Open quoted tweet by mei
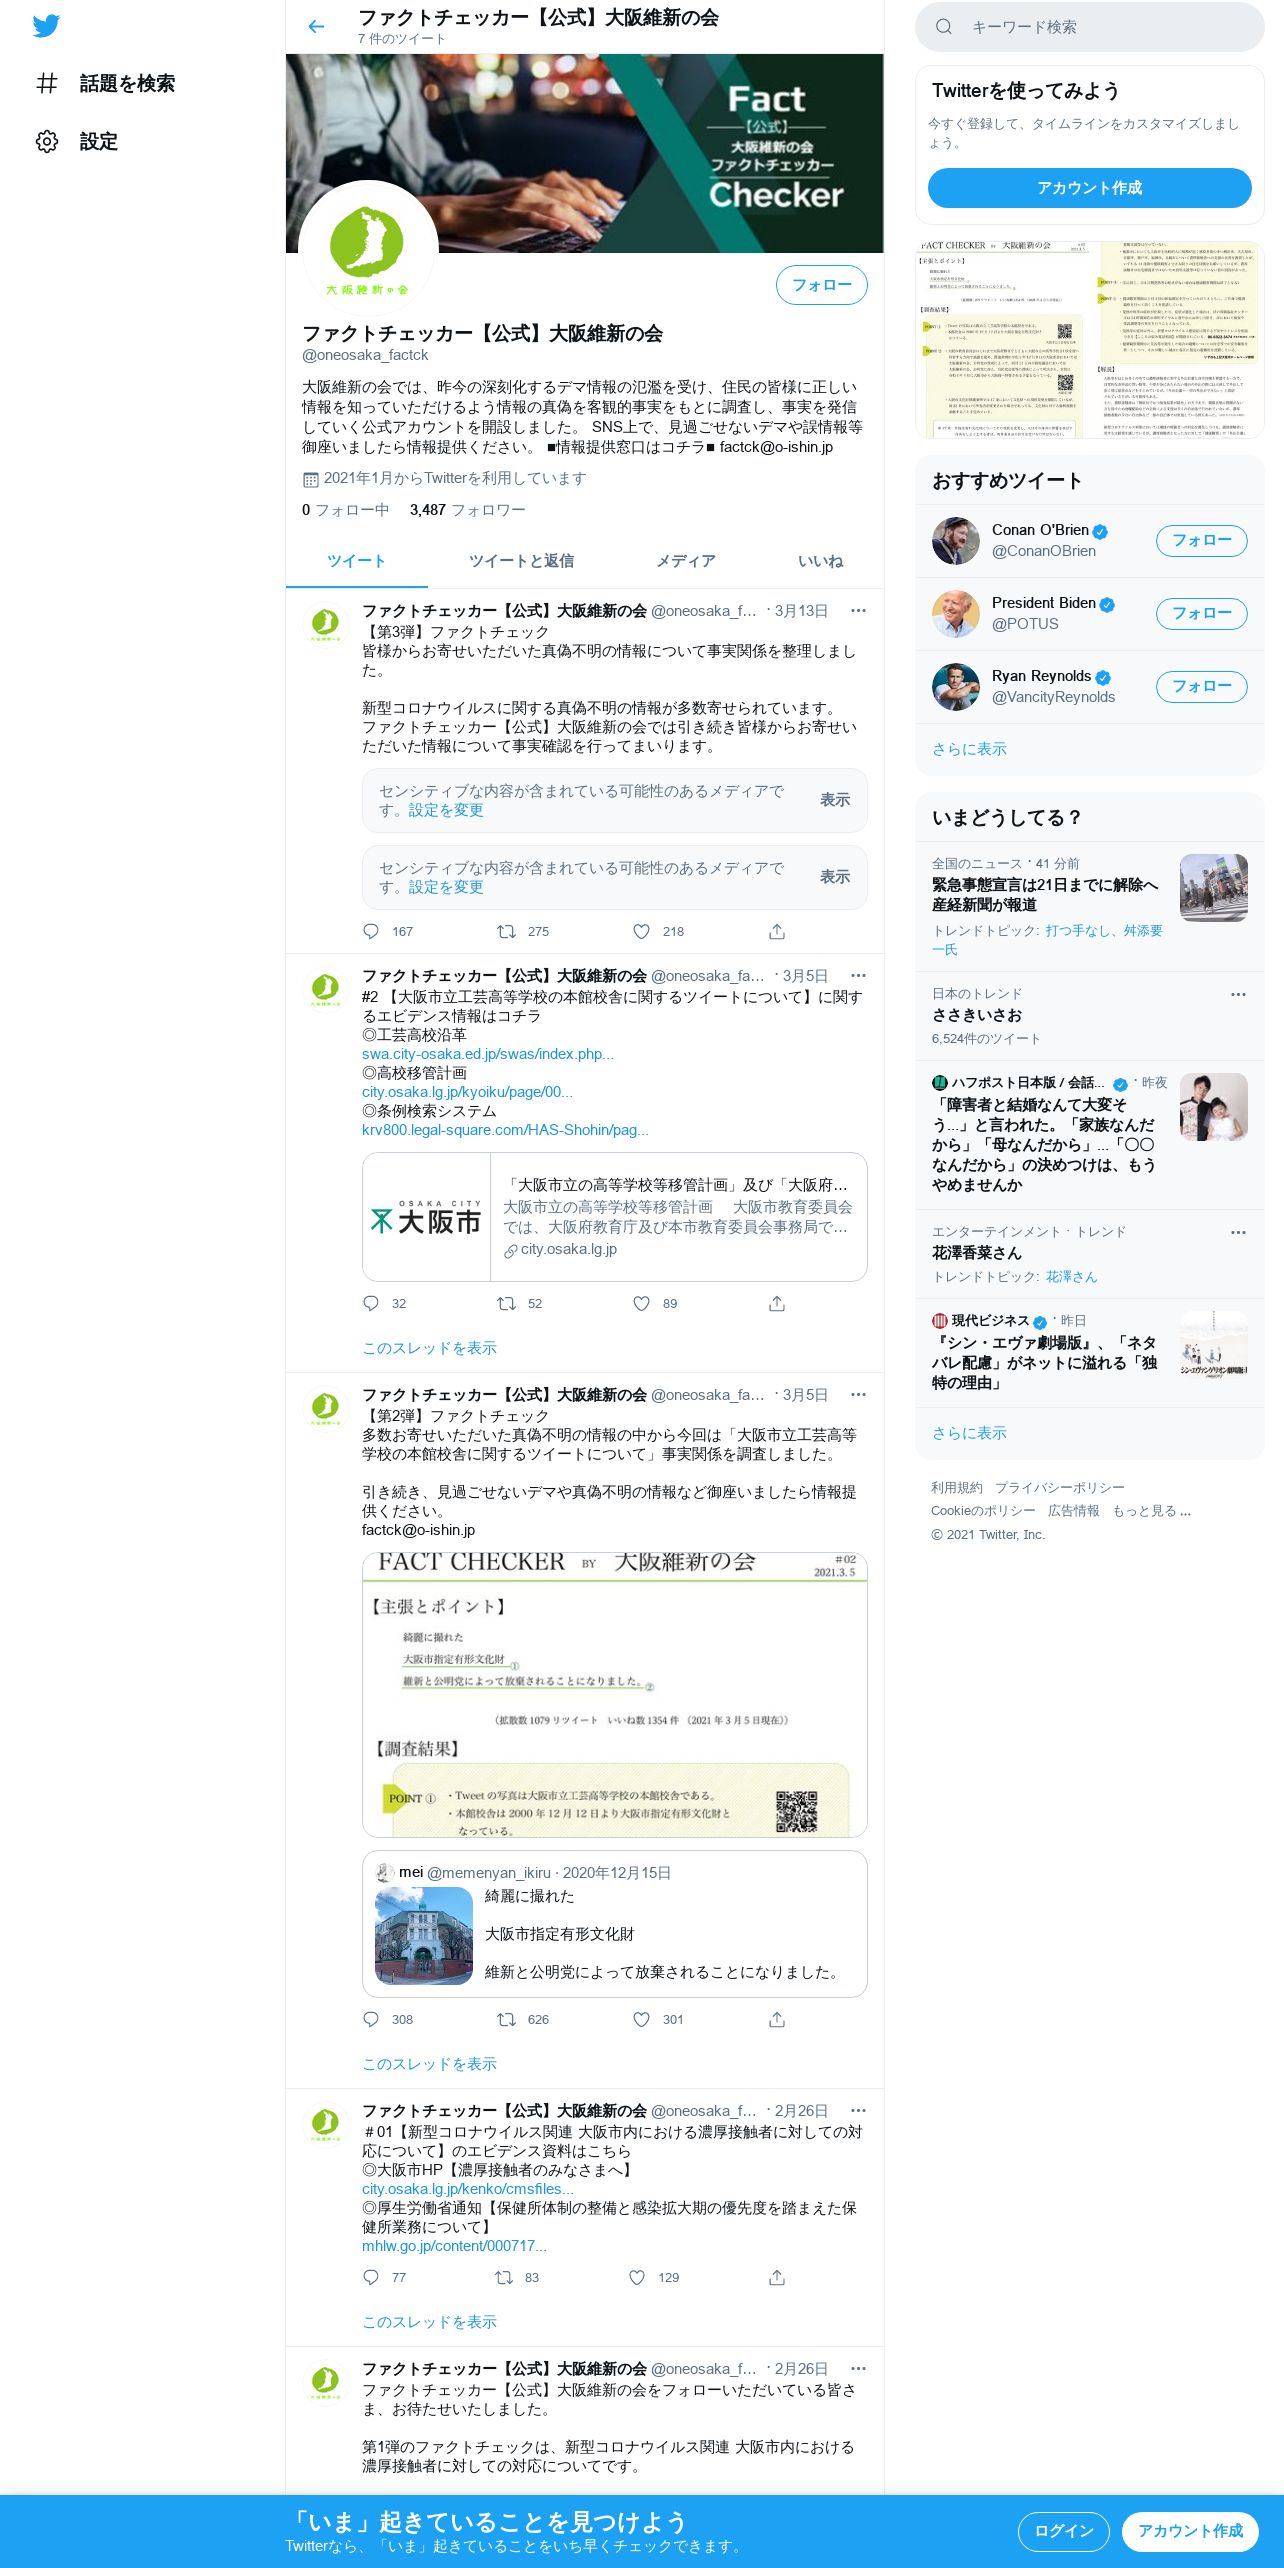This screenshot has width=1284, height=2568. point(614,1923)
